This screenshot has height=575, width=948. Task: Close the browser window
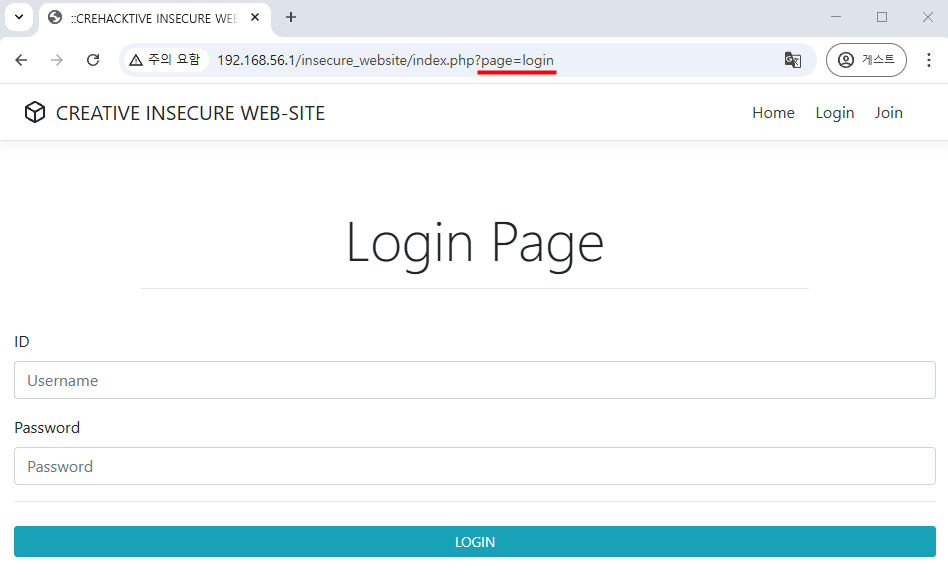click(x=927, y=17)
